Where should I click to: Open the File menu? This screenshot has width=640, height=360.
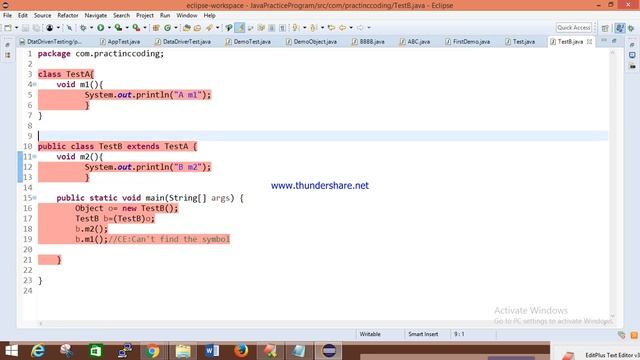[x=7, y=16]
